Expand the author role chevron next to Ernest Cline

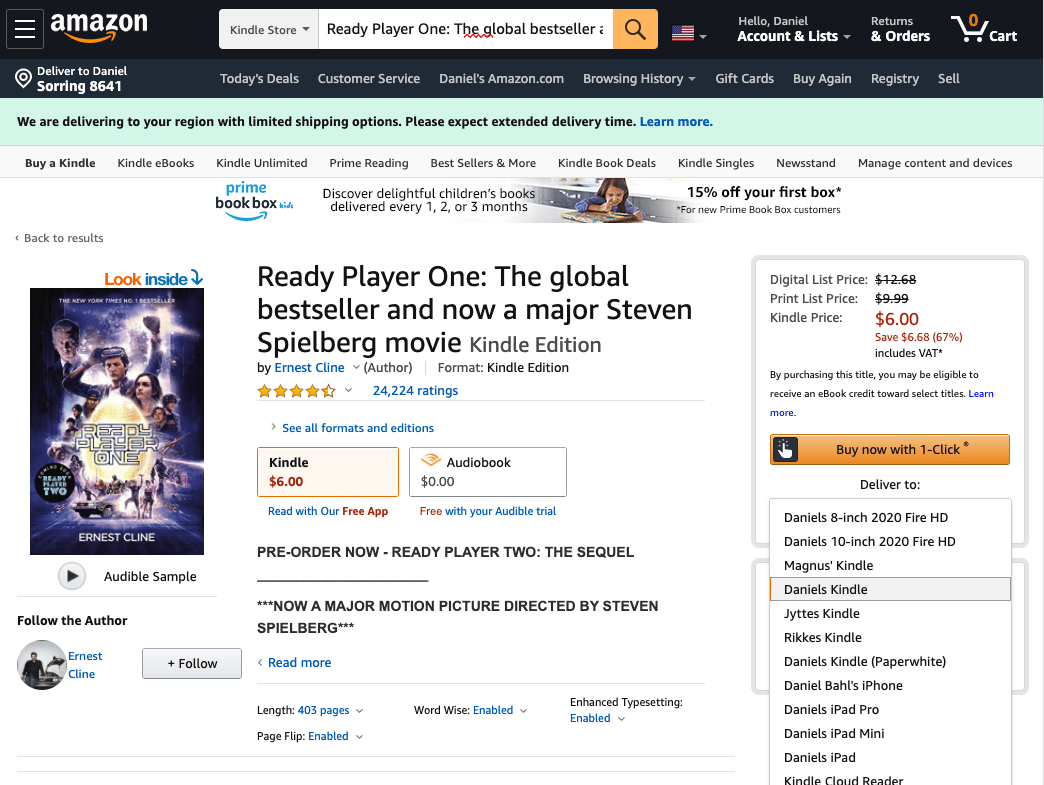tap(356, 367)
